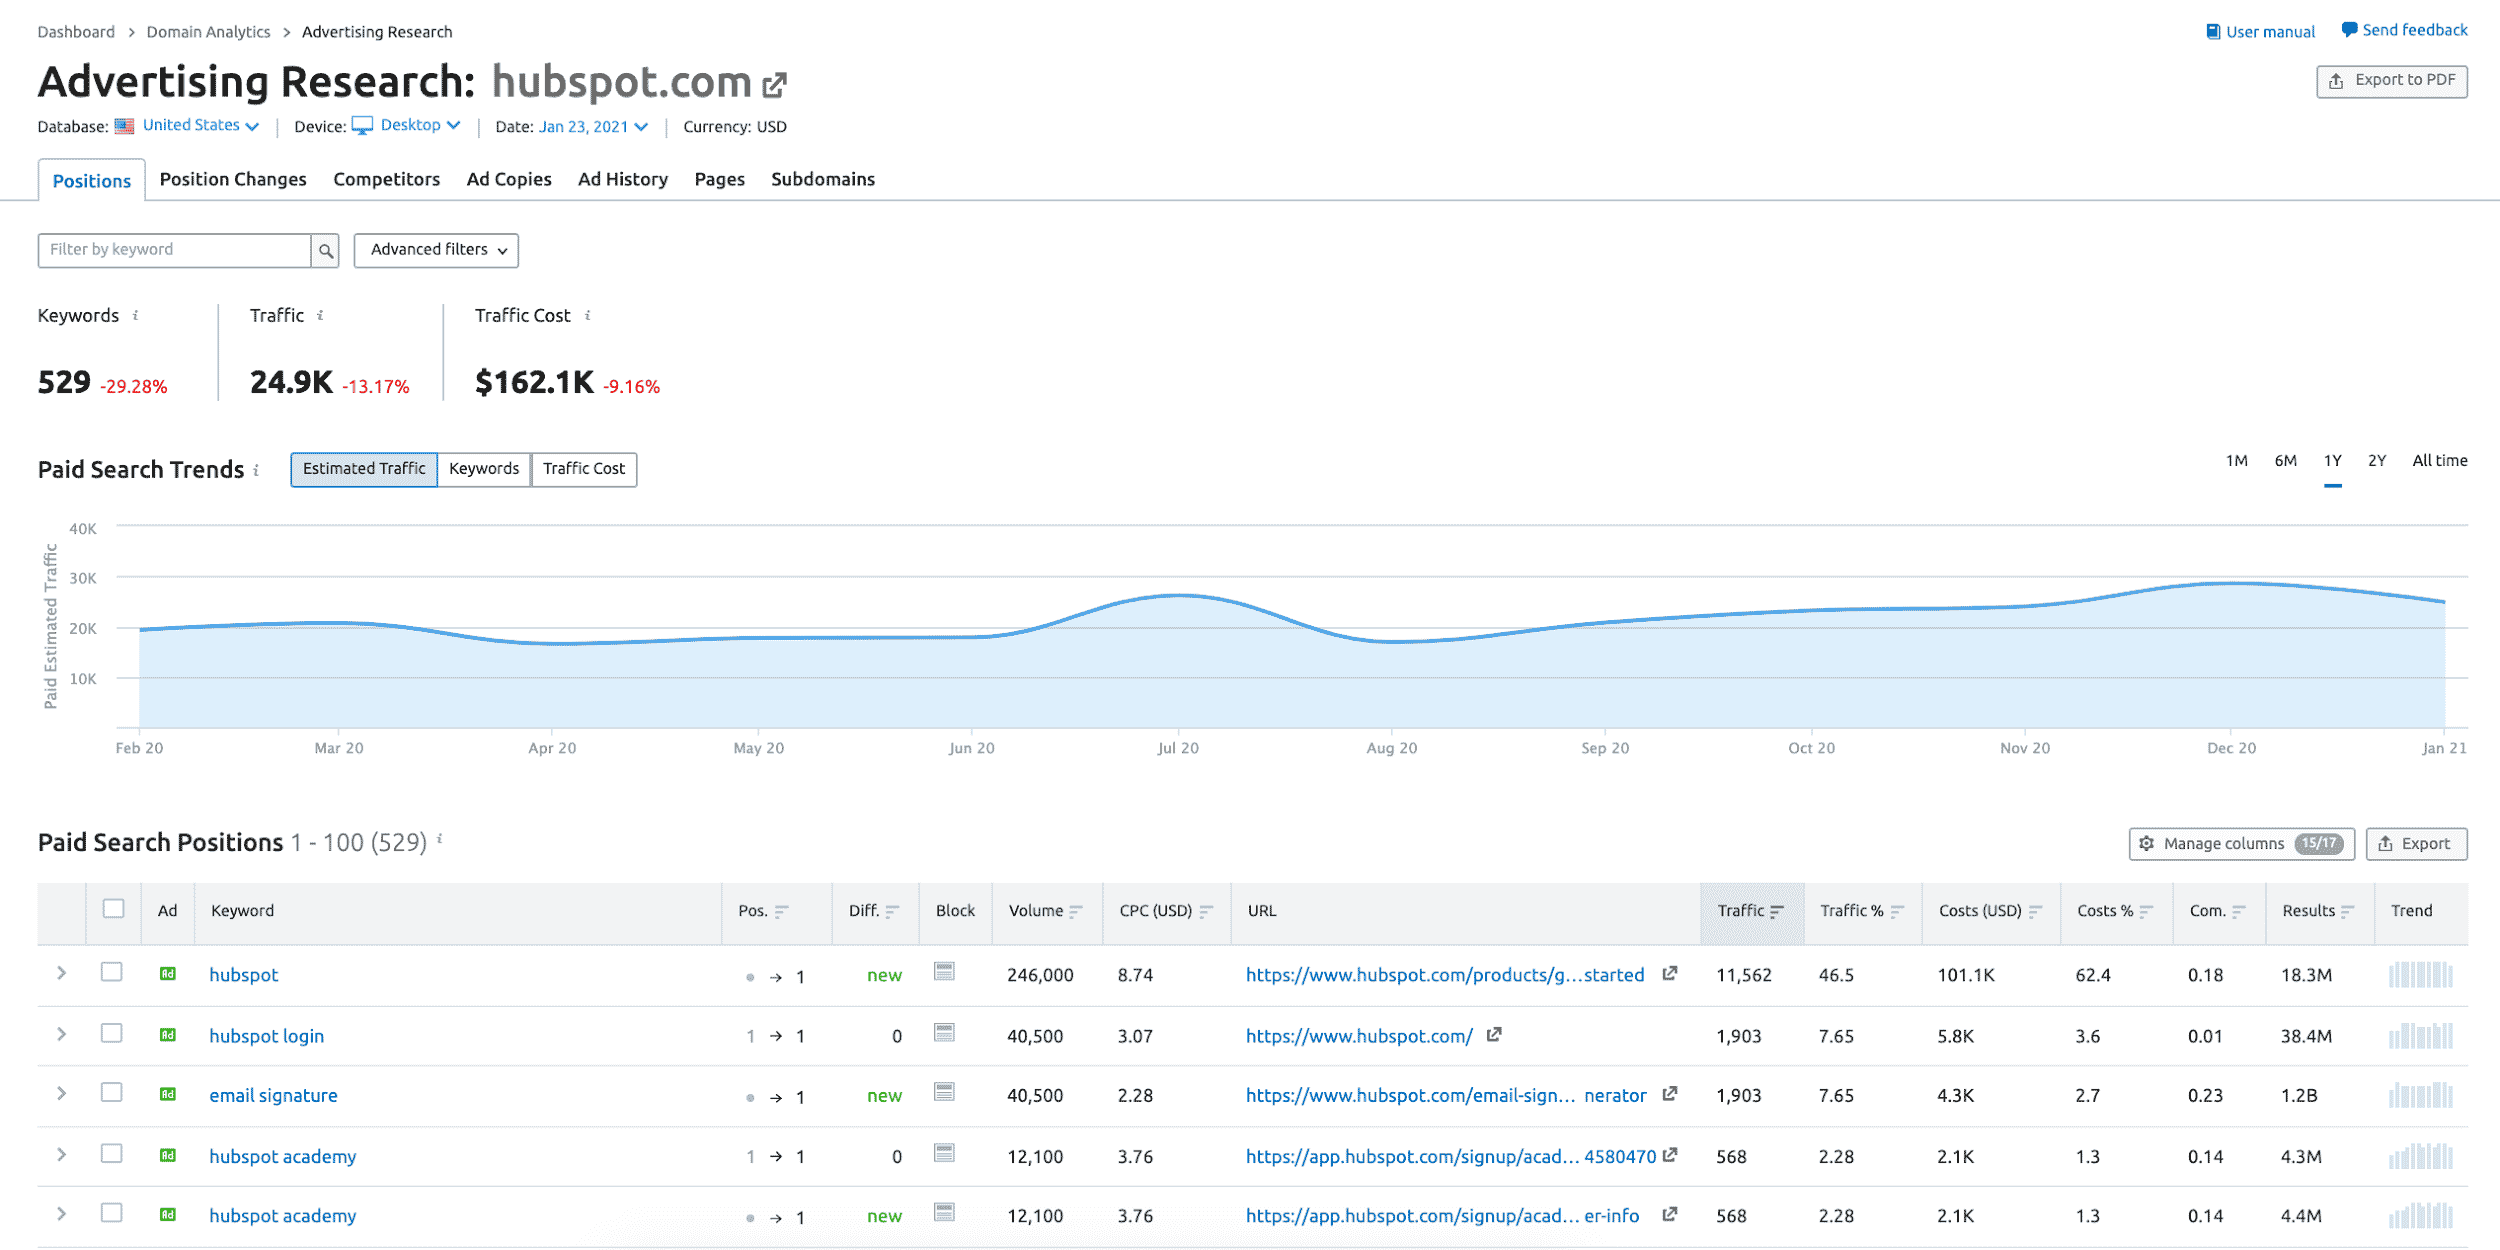This screenshot has height=1250, width=2500.
Task: Open external link icon for acad…er-info URL
Action: click(1669, 1215)
